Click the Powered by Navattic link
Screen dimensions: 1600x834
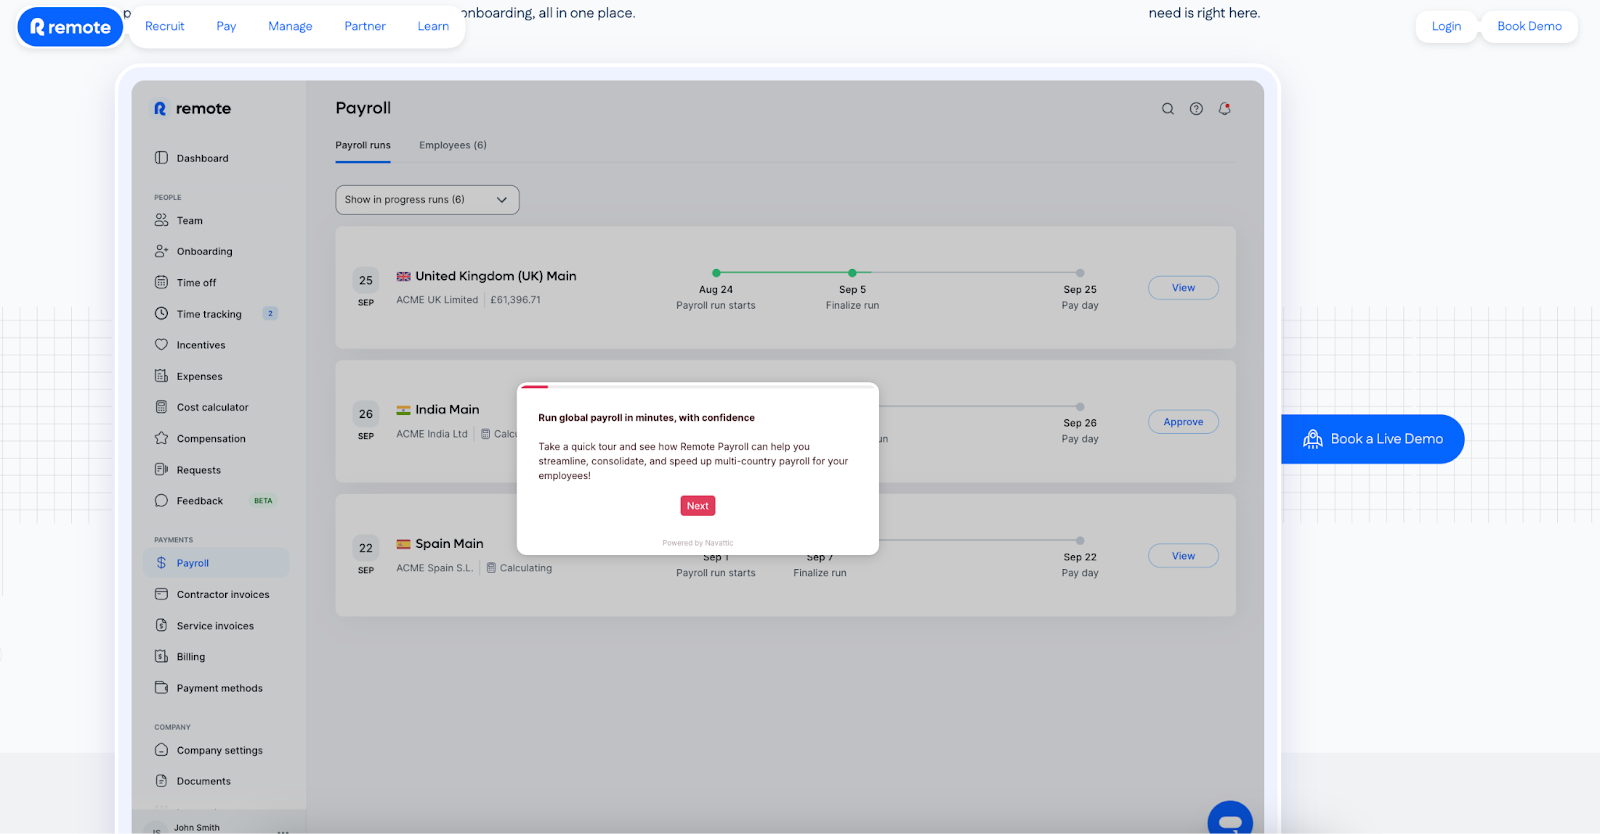[698, 543]
